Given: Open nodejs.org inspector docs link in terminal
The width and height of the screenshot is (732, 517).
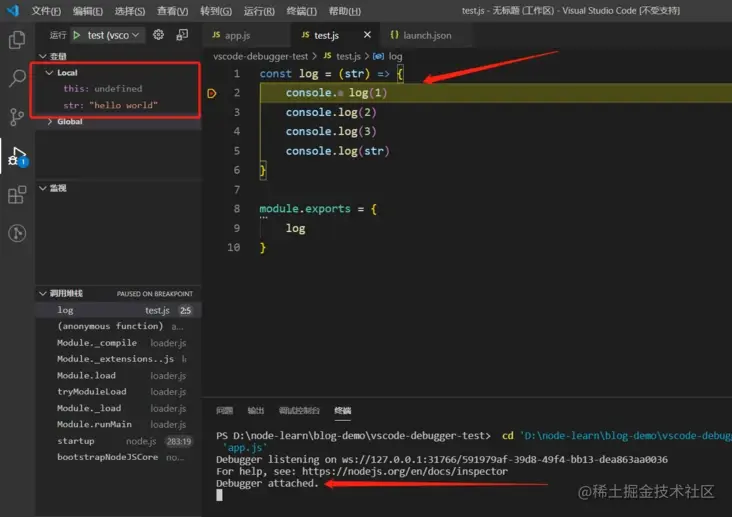Looking at the screenshot, I should (x=405, y=471).
